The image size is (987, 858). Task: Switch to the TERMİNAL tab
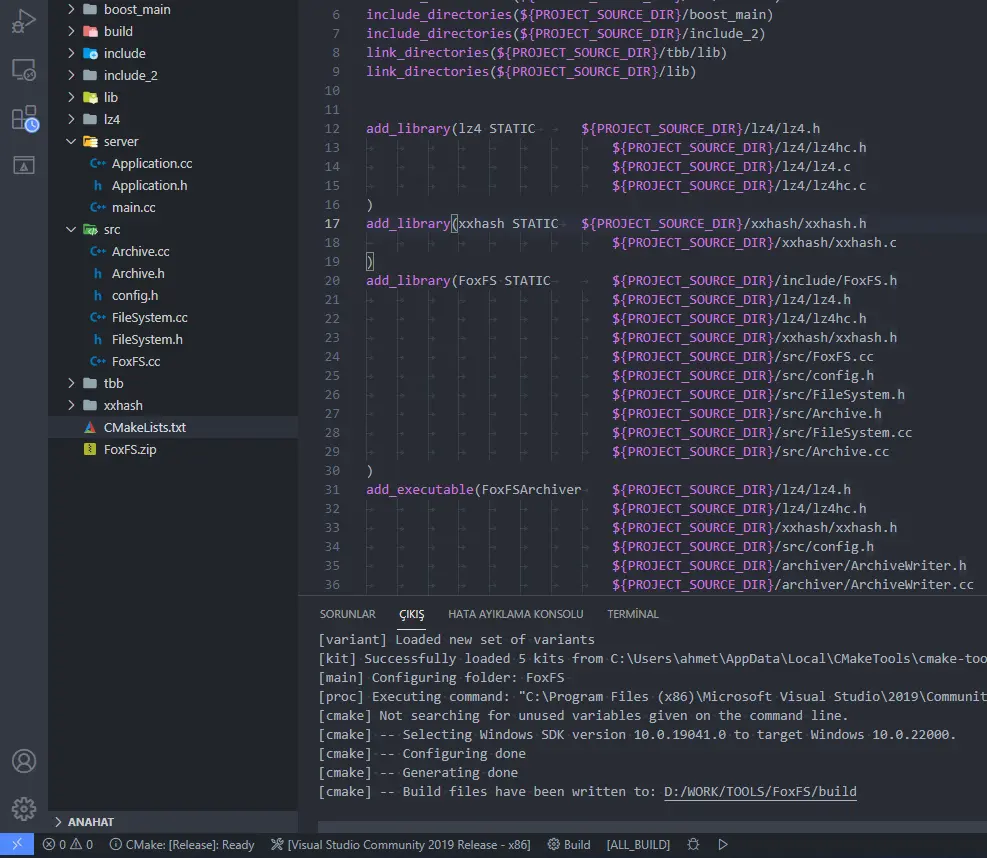[633, 614]
